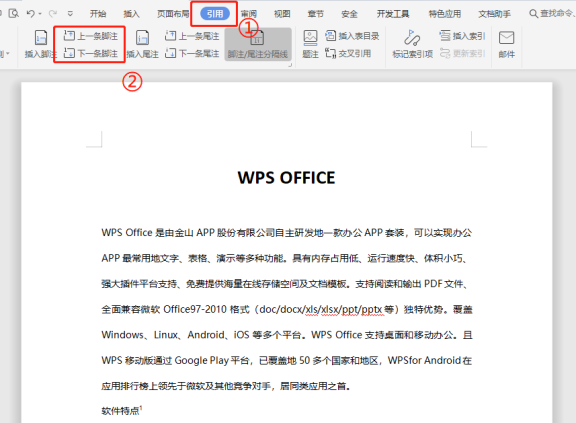This screenshot has height=423, width=576.
Task: Click the caption (题注) icon
Action: tap(310, 37)
